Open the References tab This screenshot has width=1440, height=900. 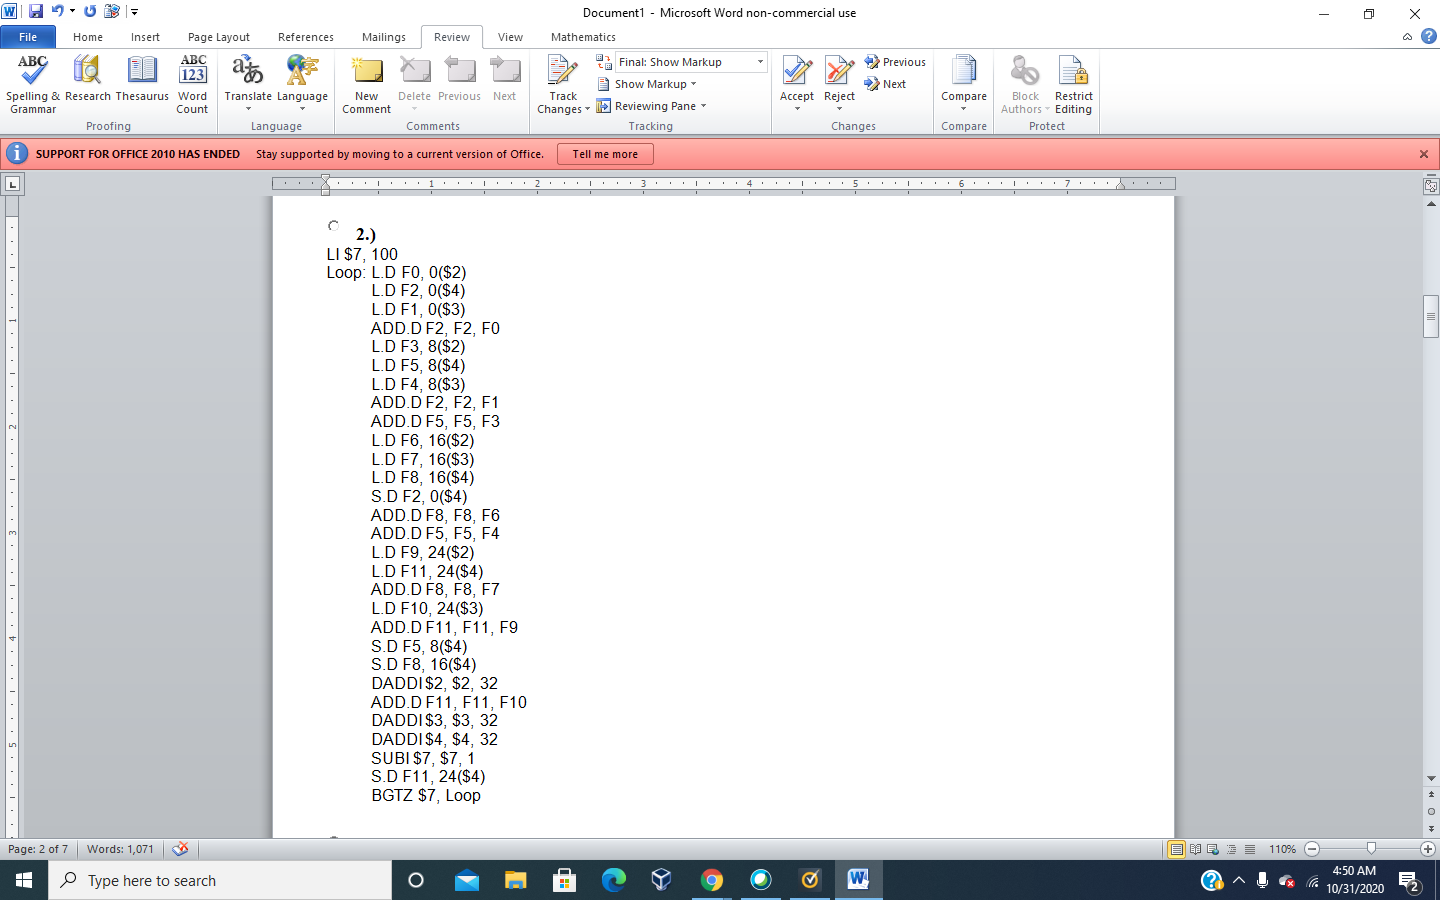point(306,37)
